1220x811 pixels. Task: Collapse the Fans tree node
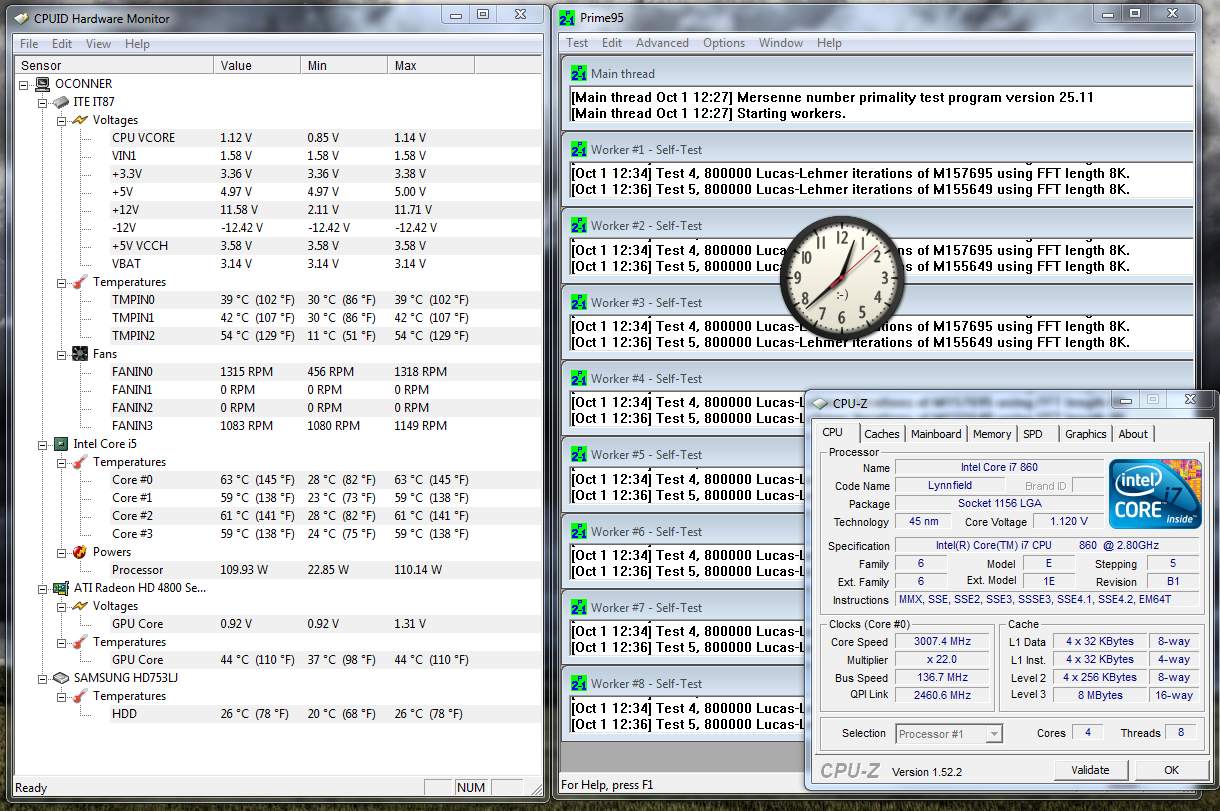[60, 354]
